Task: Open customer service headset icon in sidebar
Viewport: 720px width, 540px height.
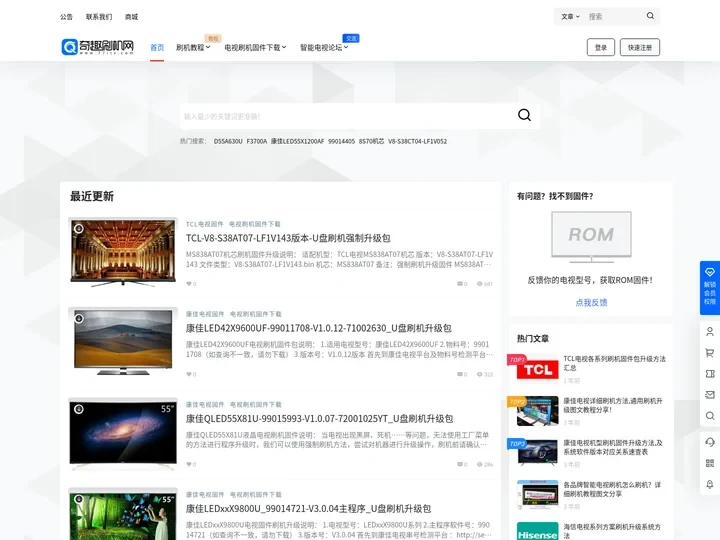Action: coord(709,442)
